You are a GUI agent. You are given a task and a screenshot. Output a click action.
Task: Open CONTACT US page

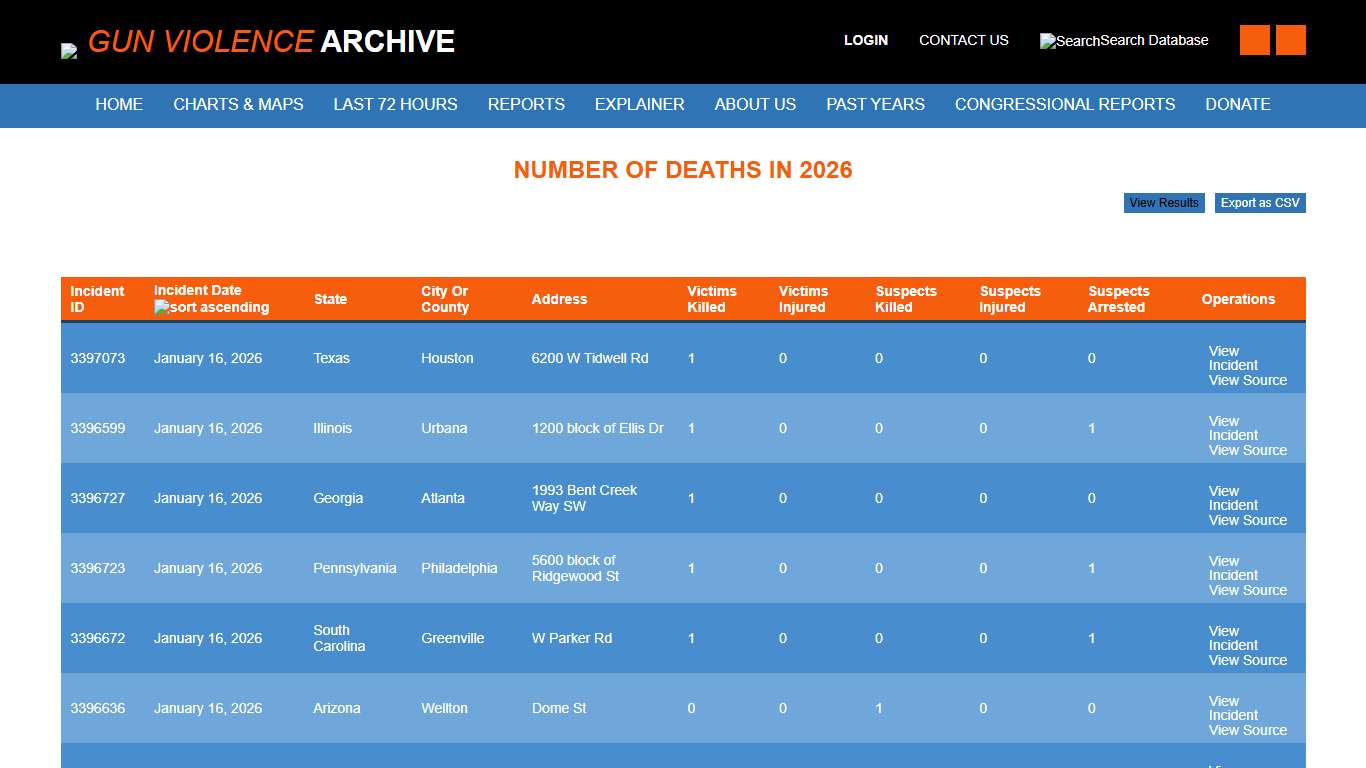(x=963, y=41)
